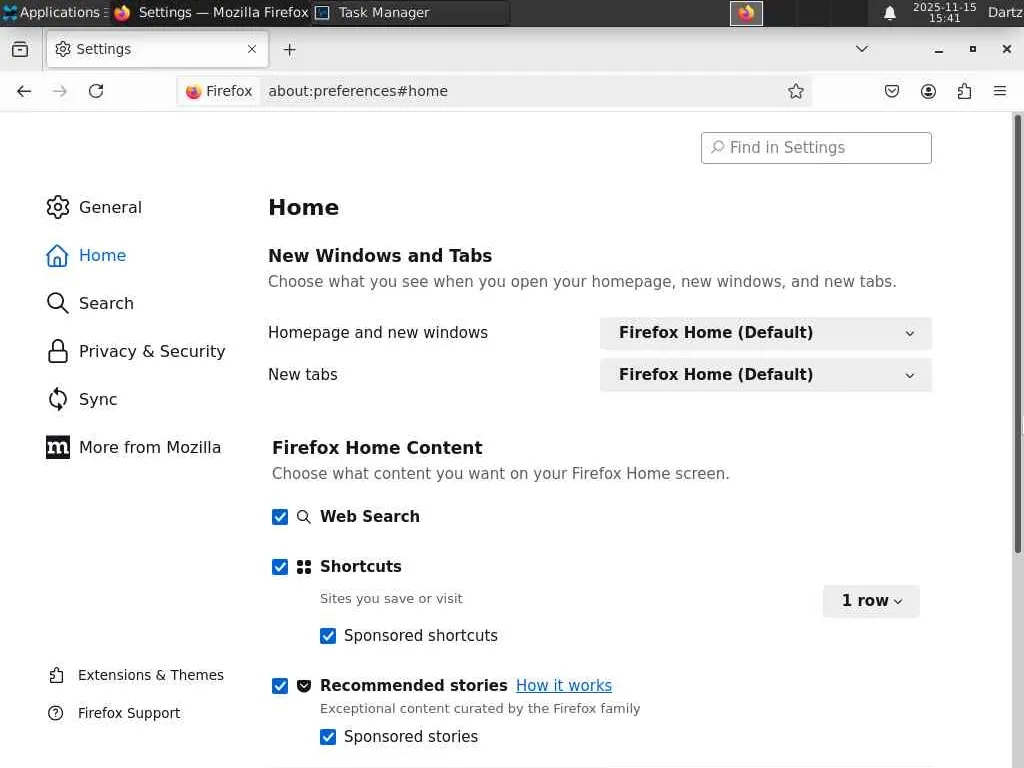
Task: Open the Firefox account icon
Action: pos(928,91)
